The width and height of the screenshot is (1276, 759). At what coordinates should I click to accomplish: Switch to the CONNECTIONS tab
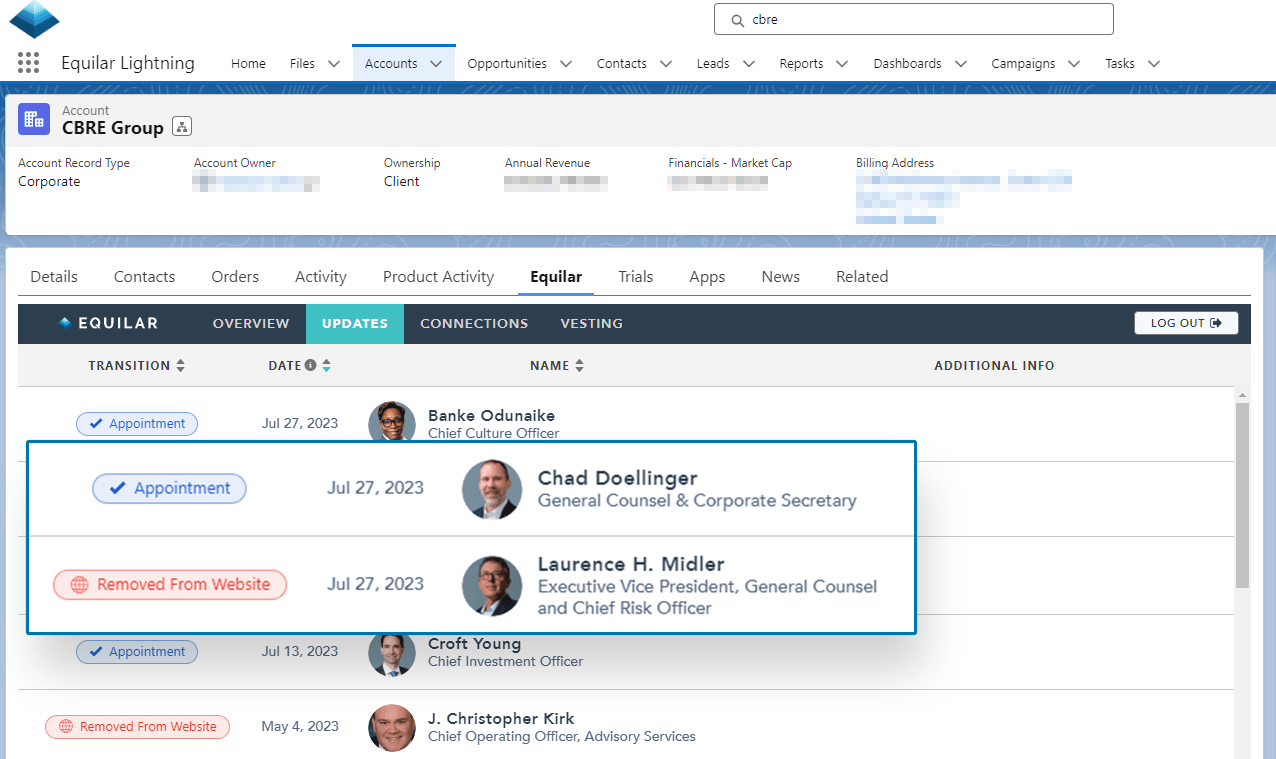pos(474,323)
